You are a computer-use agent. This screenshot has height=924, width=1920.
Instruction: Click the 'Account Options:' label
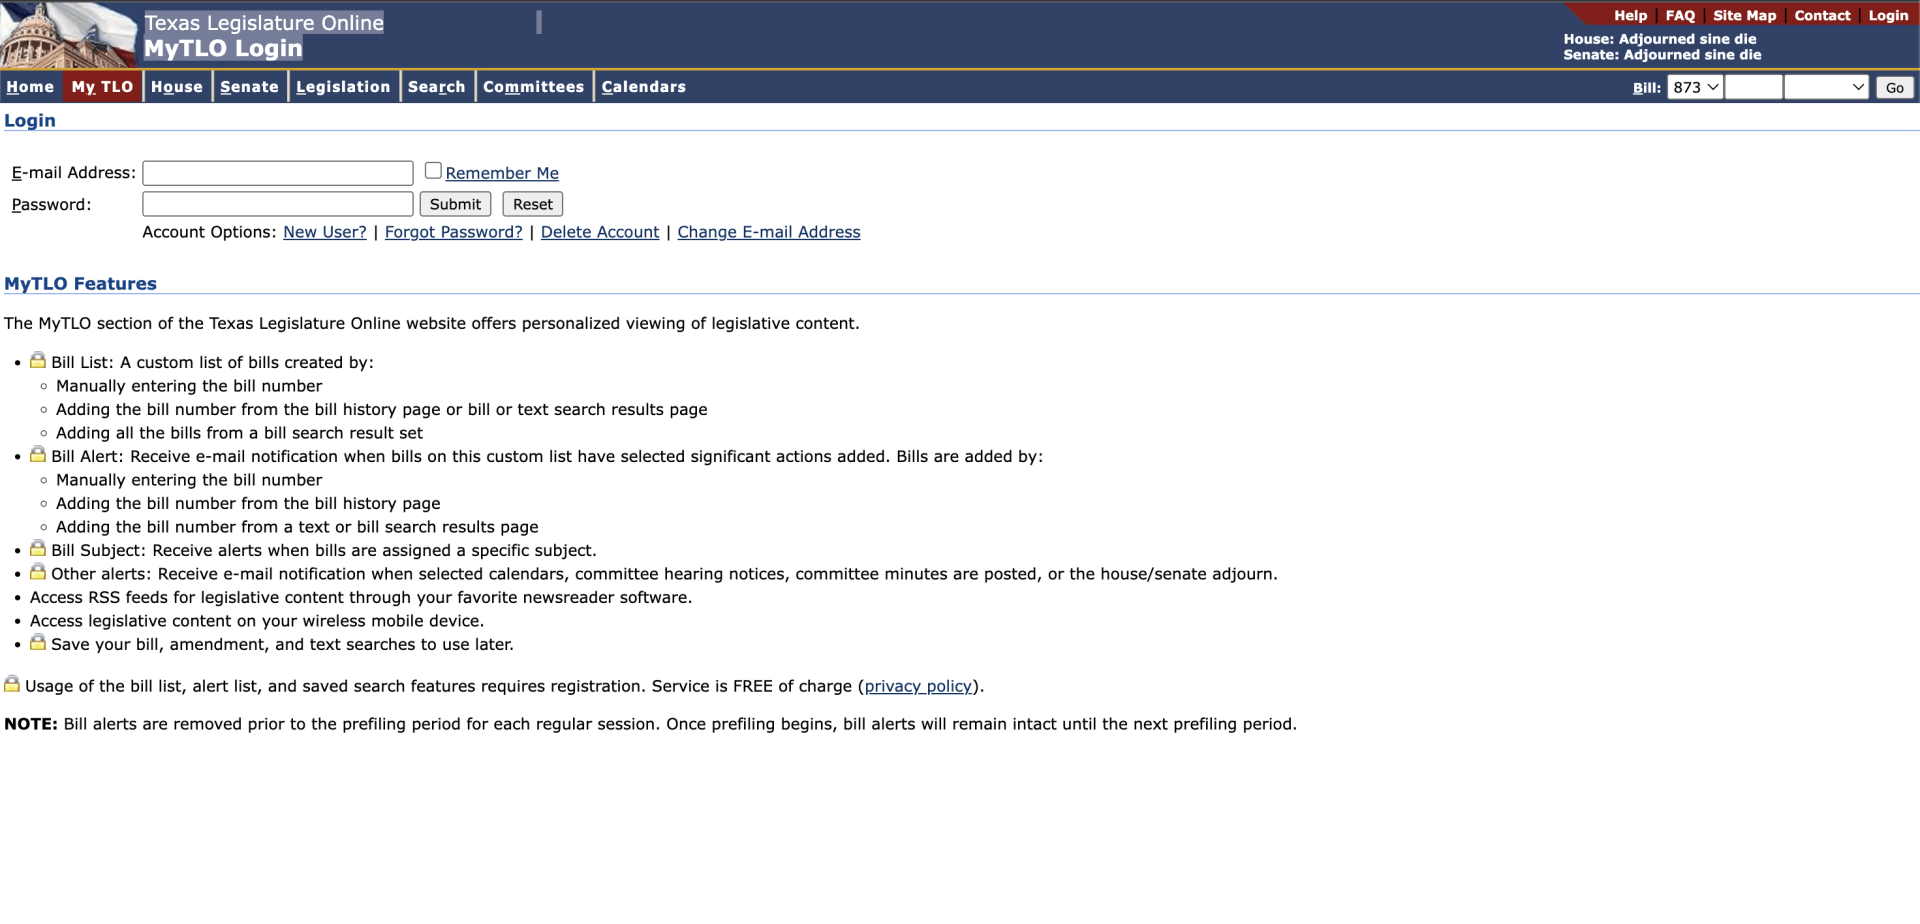pyautogui.click(x=209, y=232)
